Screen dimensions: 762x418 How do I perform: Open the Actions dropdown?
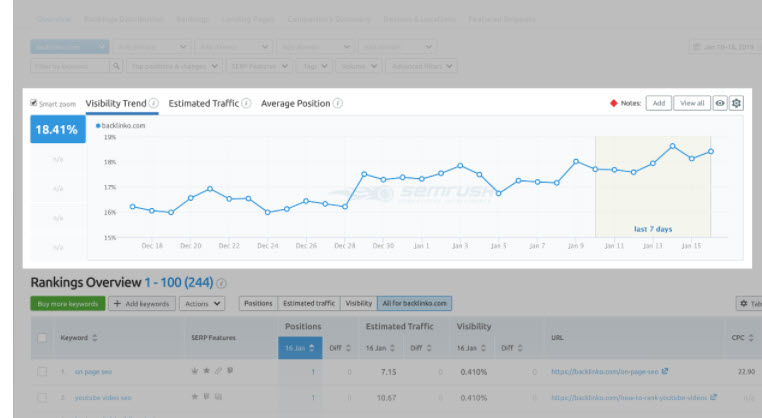click(202, 303)
